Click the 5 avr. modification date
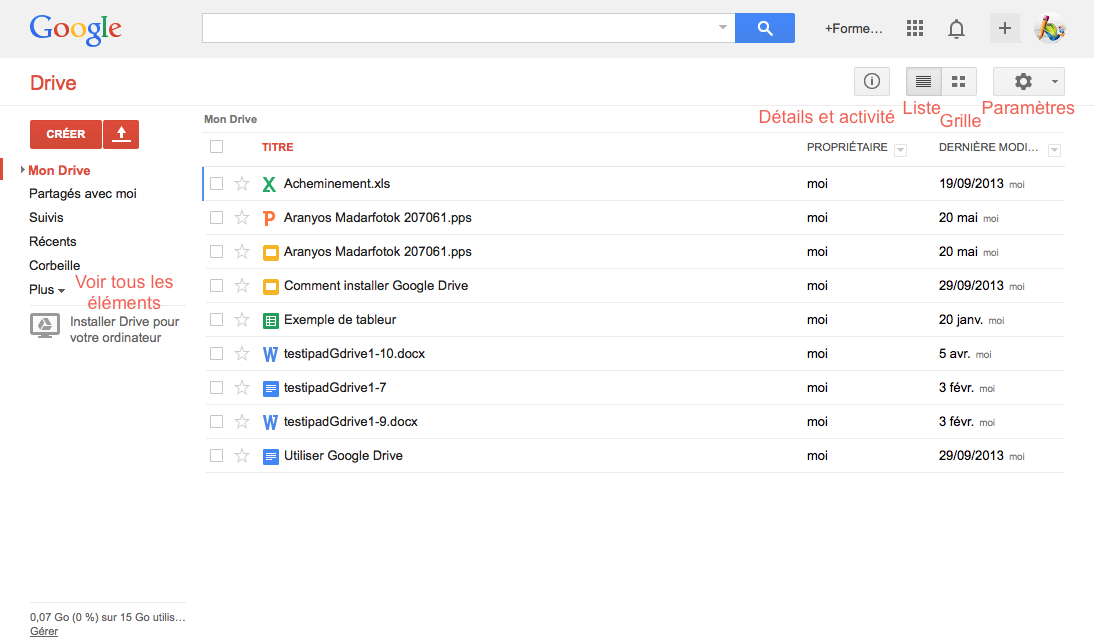1094x641 pixels. point(954,354)
